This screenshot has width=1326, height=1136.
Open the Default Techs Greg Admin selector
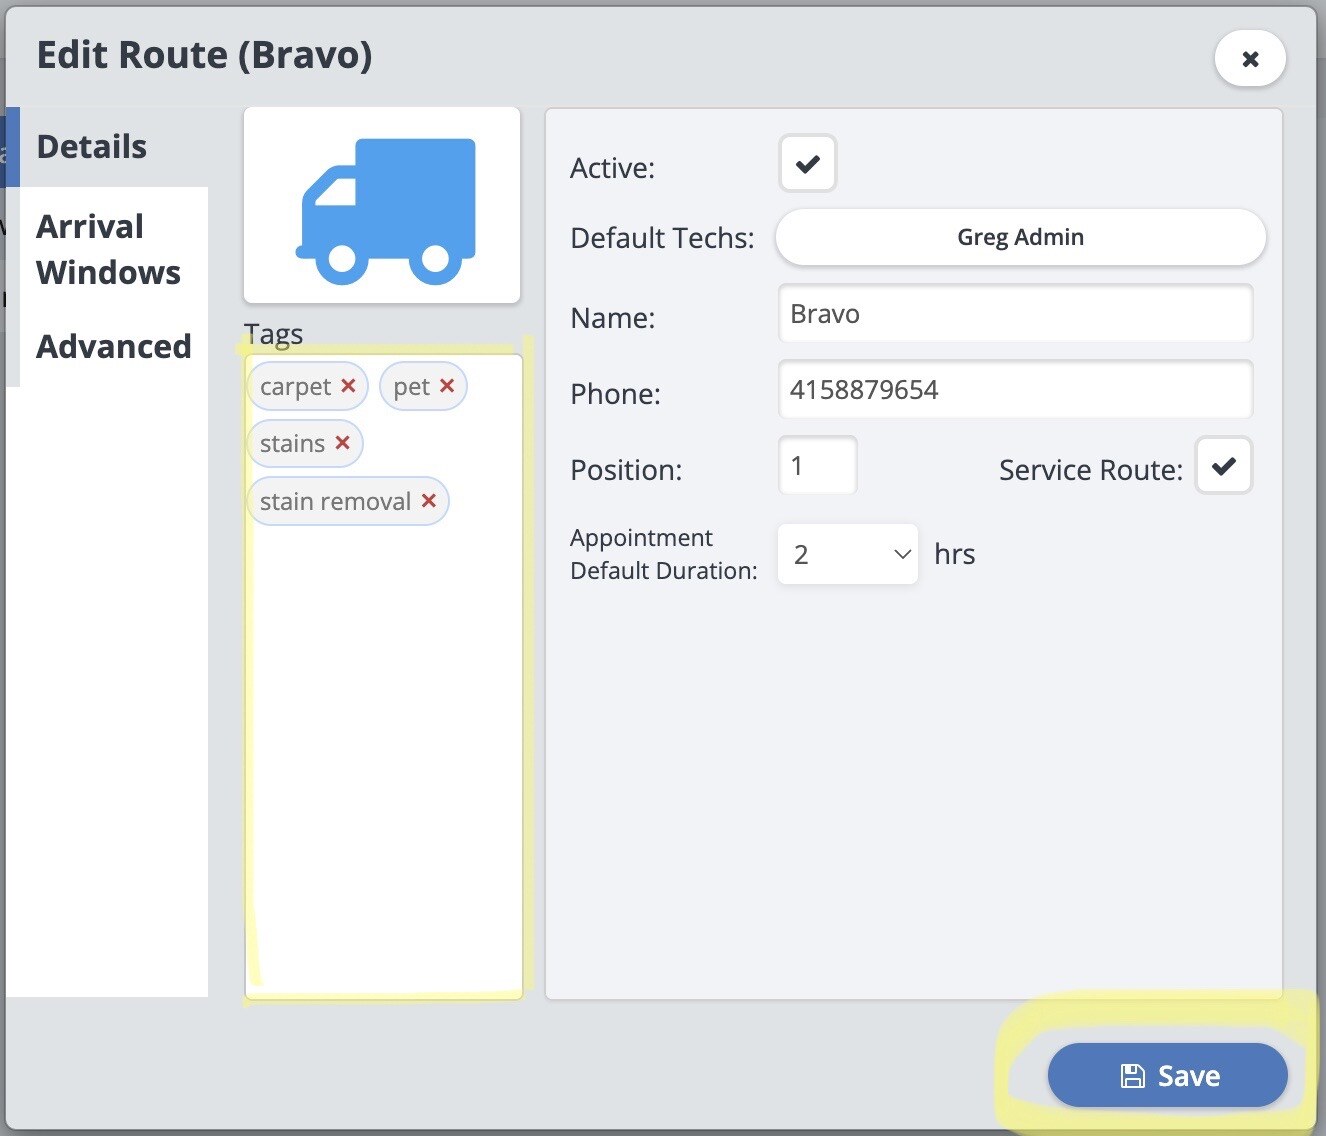point(1020,238)
